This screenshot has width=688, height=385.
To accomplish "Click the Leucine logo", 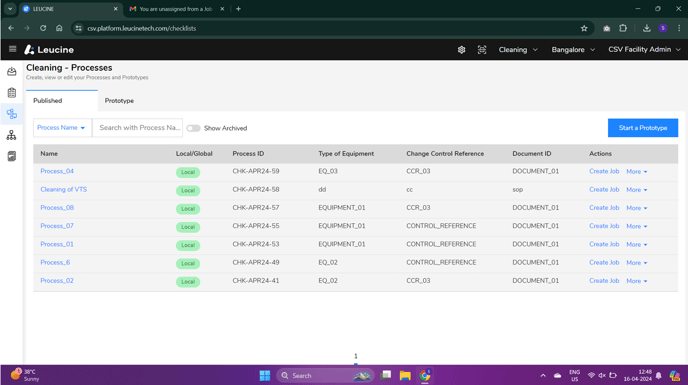I will point(49,50).
